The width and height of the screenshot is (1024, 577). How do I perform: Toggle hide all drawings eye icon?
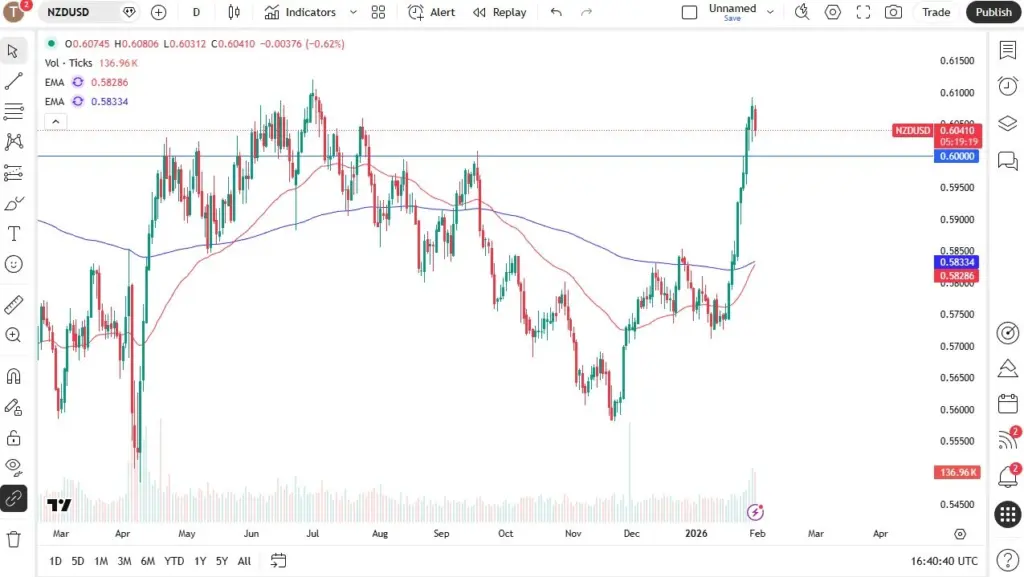[x=14, y=466]
